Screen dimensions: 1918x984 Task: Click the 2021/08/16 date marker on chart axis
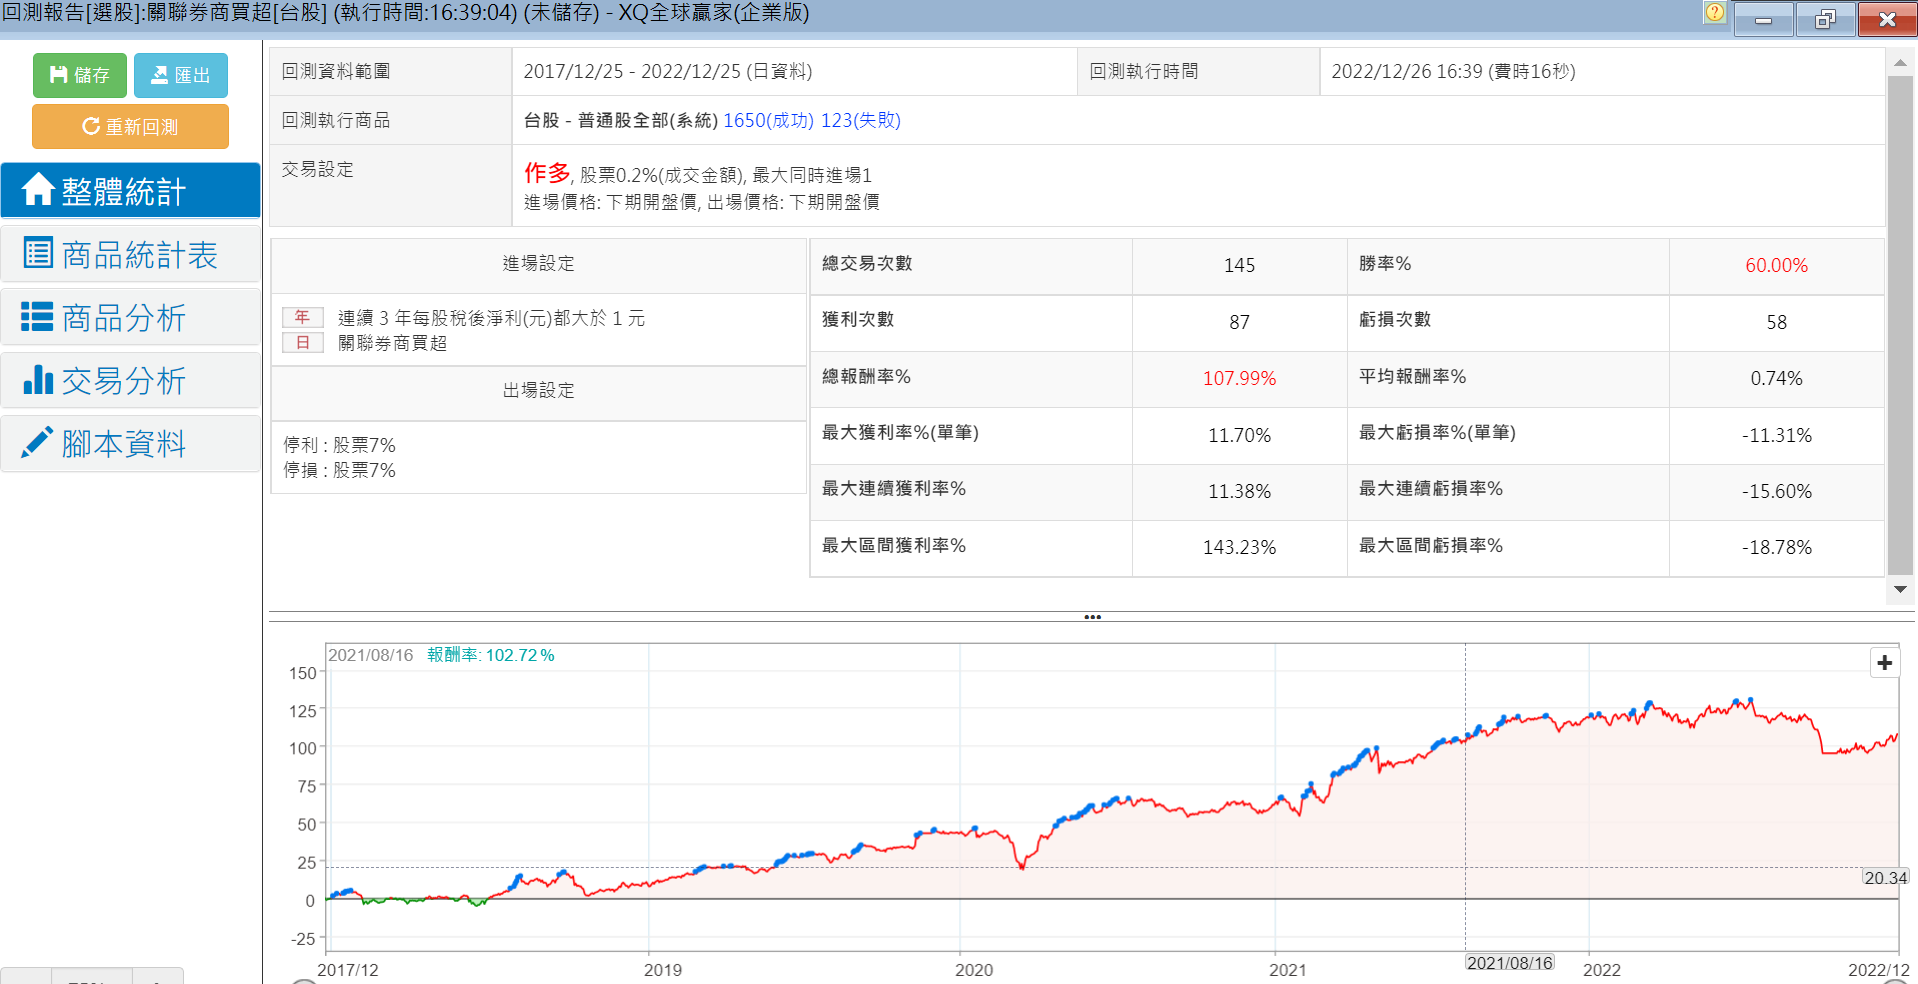[x=1509, y=963]
